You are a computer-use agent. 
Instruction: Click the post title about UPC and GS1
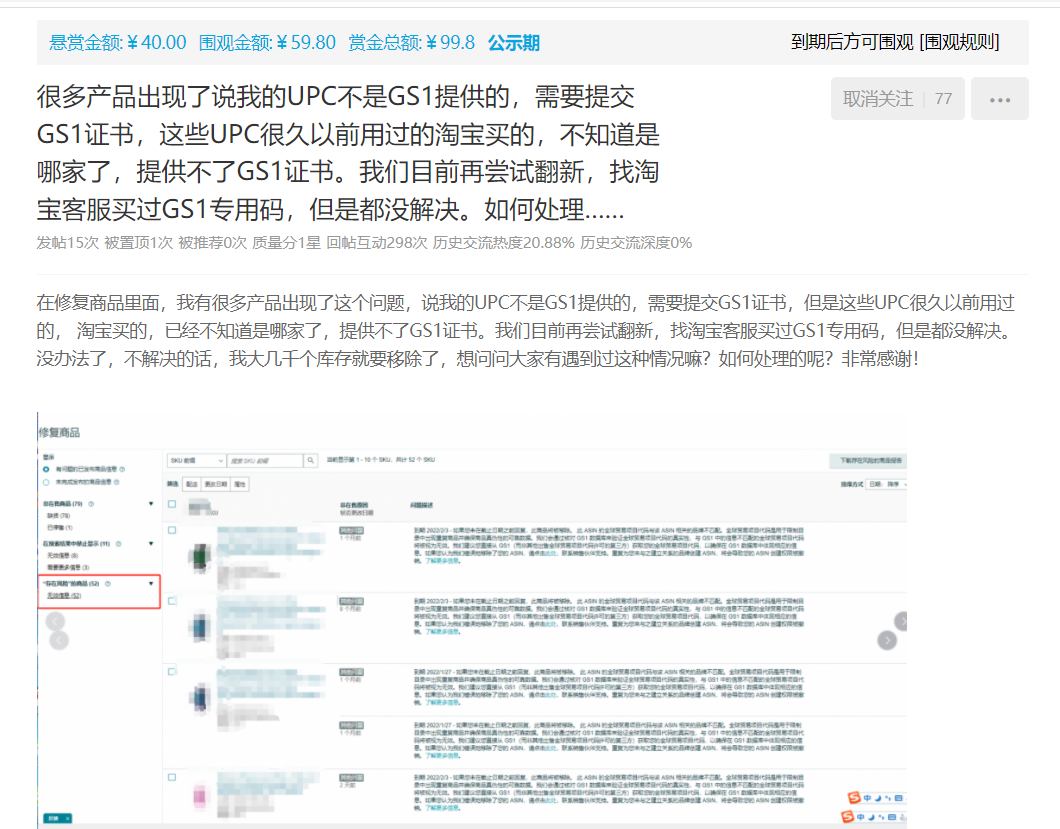(x=348, y=153)
